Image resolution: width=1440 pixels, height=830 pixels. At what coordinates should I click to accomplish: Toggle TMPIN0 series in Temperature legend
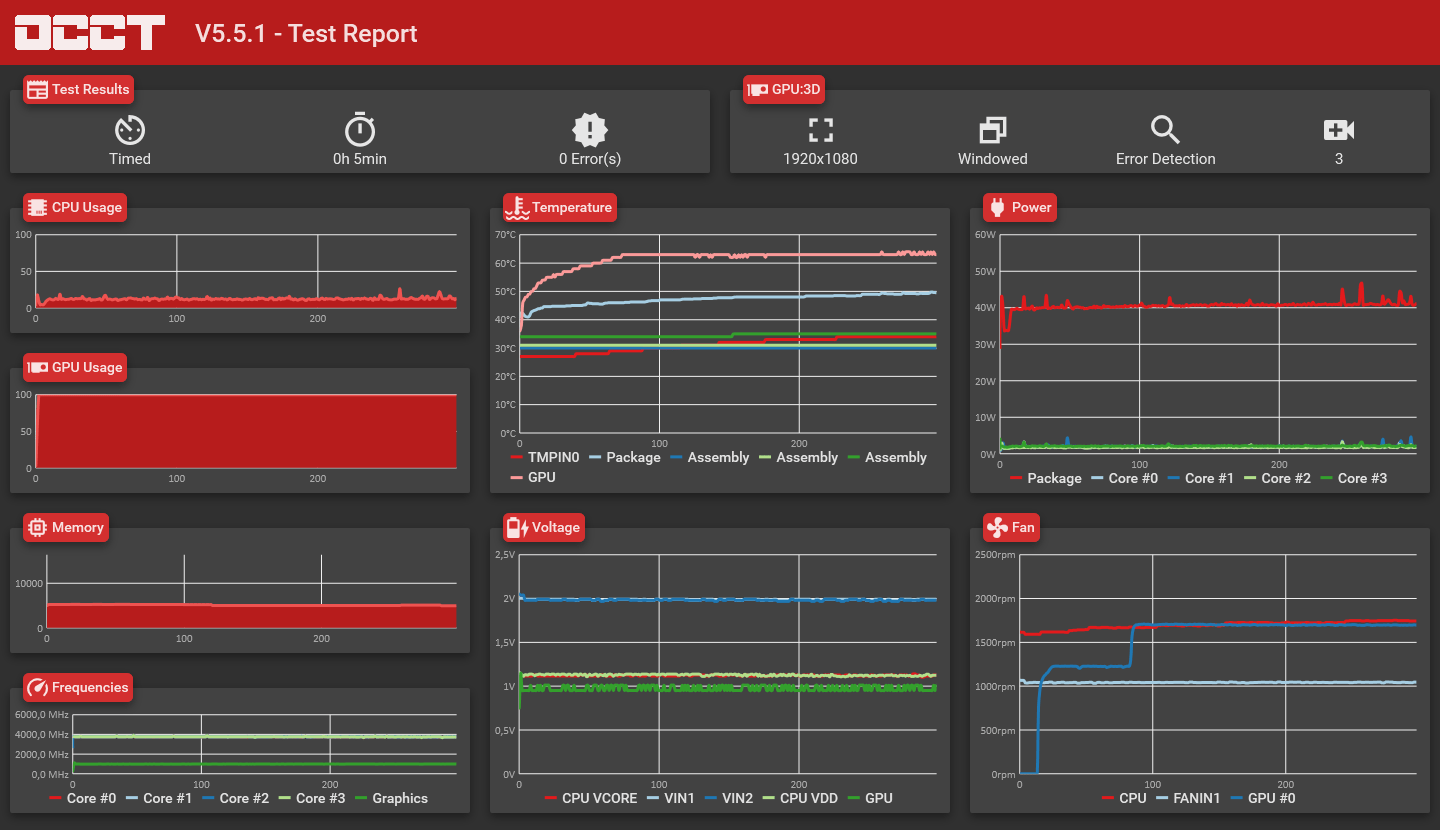point(545,457)
